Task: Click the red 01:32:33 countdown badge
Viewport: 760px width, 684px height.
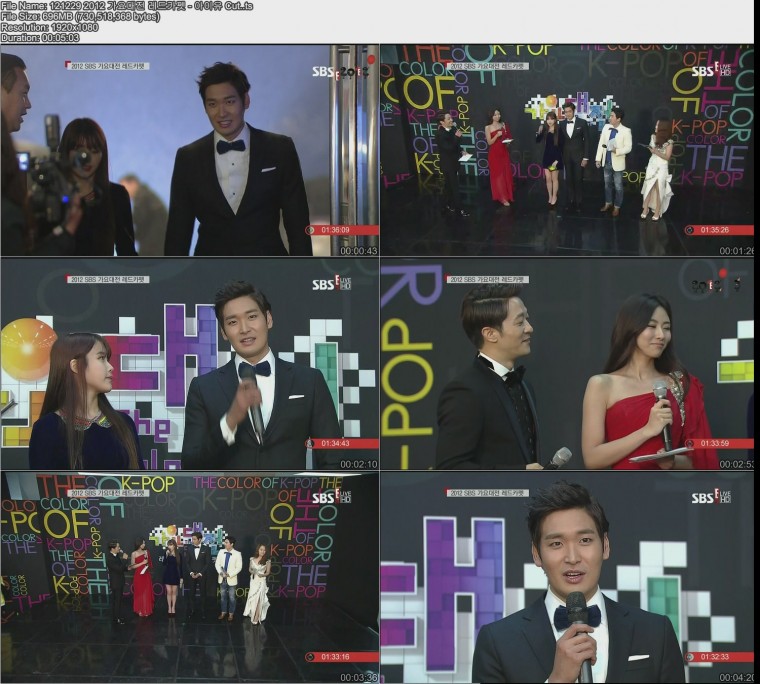Action: point(719,657)
